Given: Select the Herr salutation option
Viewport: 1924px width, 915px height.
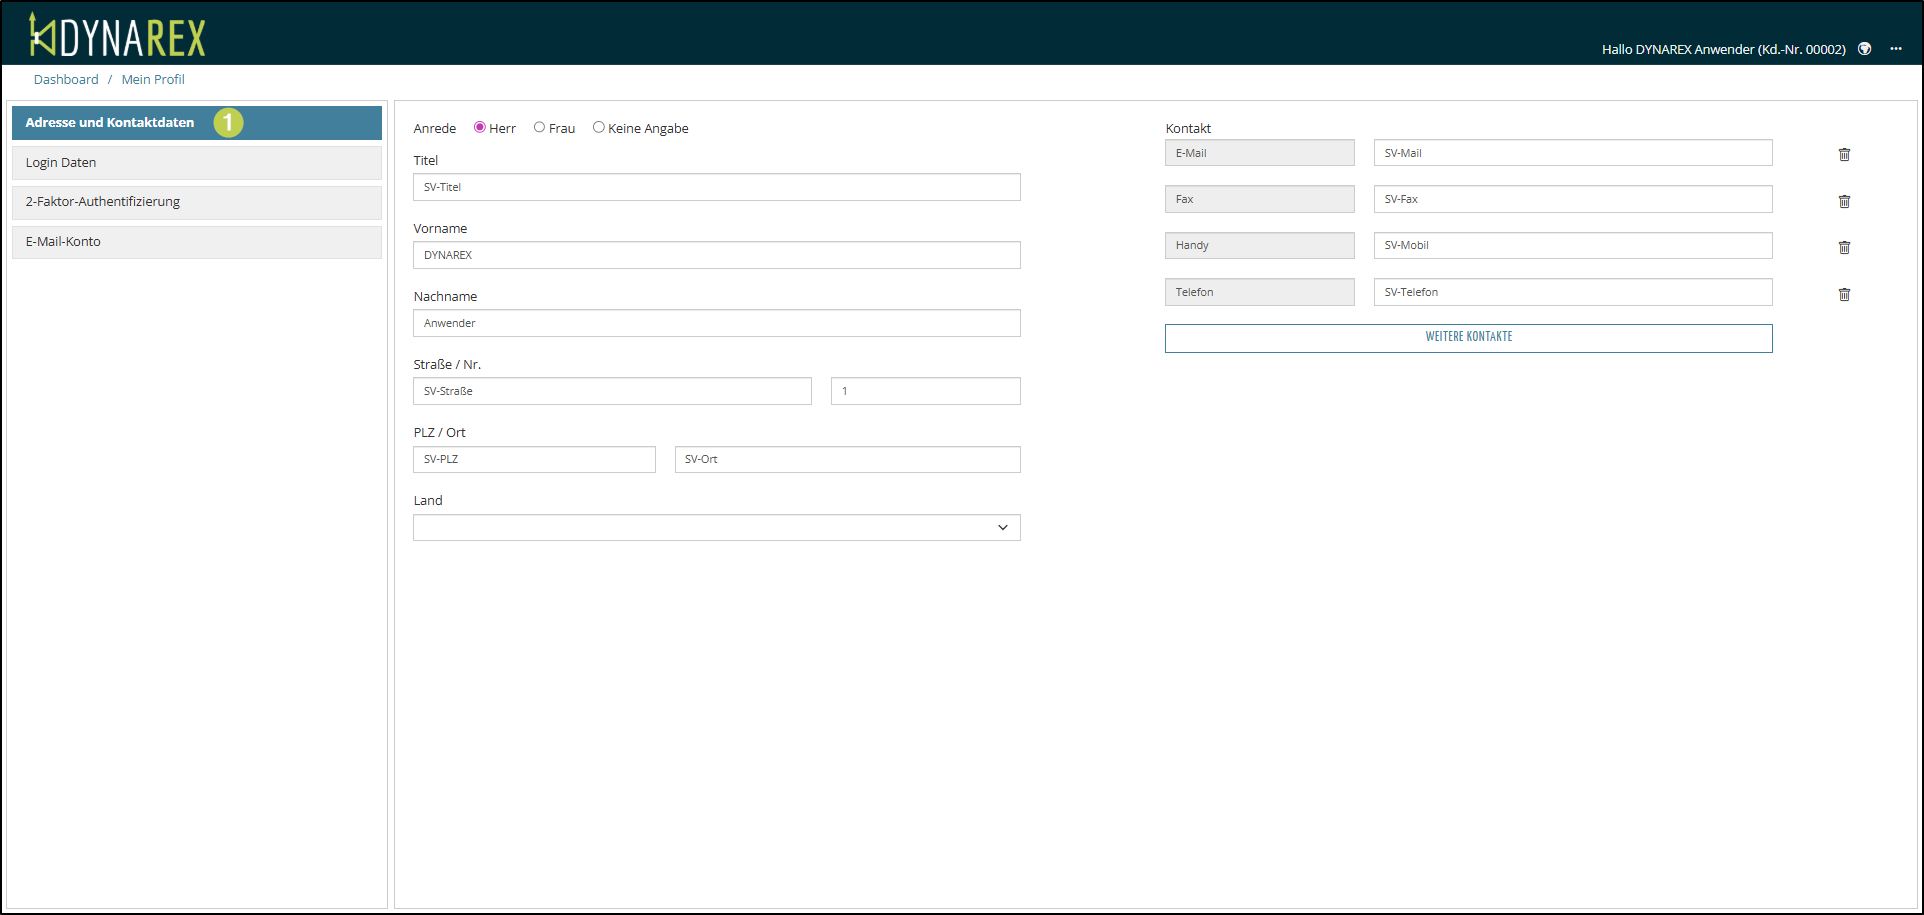Looking at the screenshot, I should tap(480, 127).
